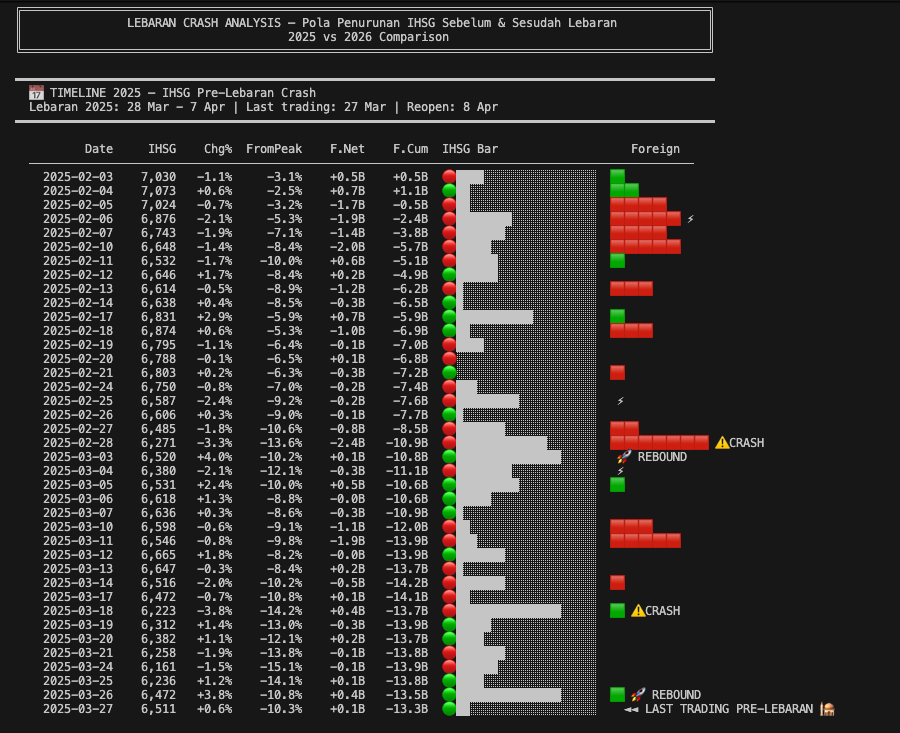Click the 'LAST TRADING PRE-LEBARAN' label
The image size is (900, 733).
tap(729, 709)
